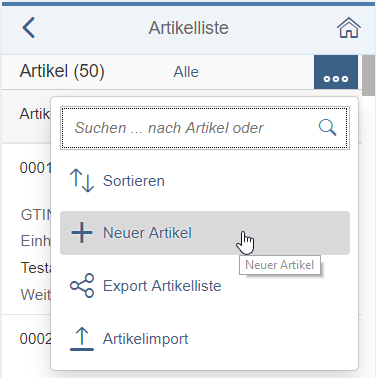Screen dimensions: 376x378
Task: Click the Artikelliste page title
Action: point(188,28)
